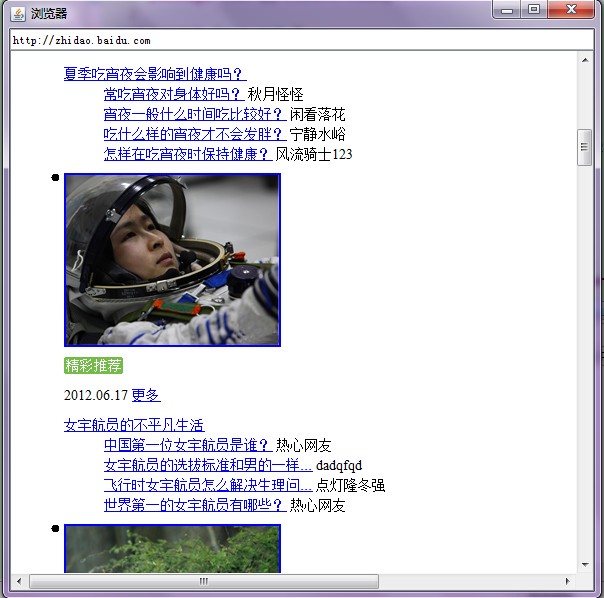The height and width of the screenshot is (598, 604).
Task: Click the Java app icon in title bar
Action: point(17,14)
